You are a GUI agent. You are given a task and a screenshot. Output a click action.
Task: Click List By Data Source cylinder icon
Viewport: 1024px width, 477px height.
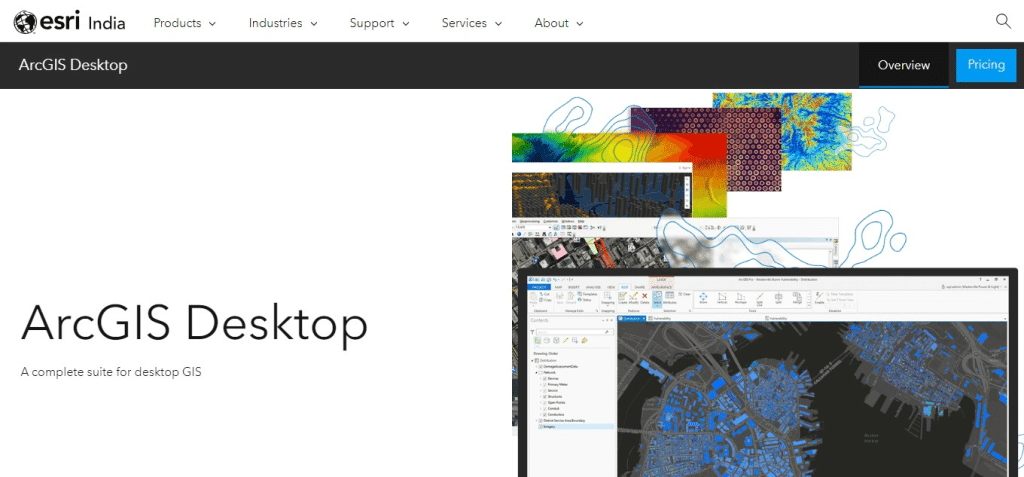(547, 340)
